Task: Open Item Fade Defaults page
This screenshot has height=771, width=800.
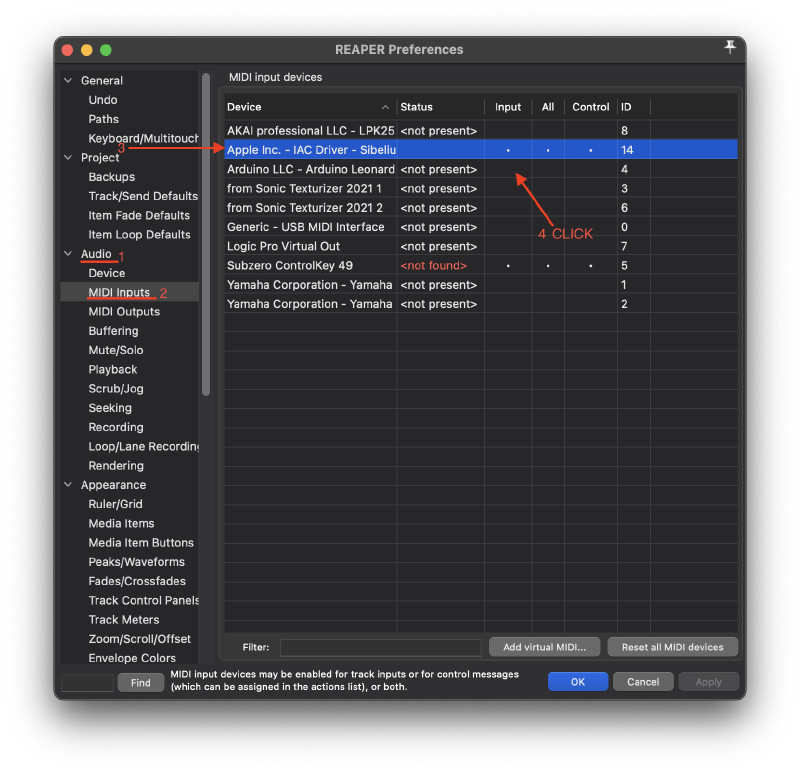Action: 139,215
